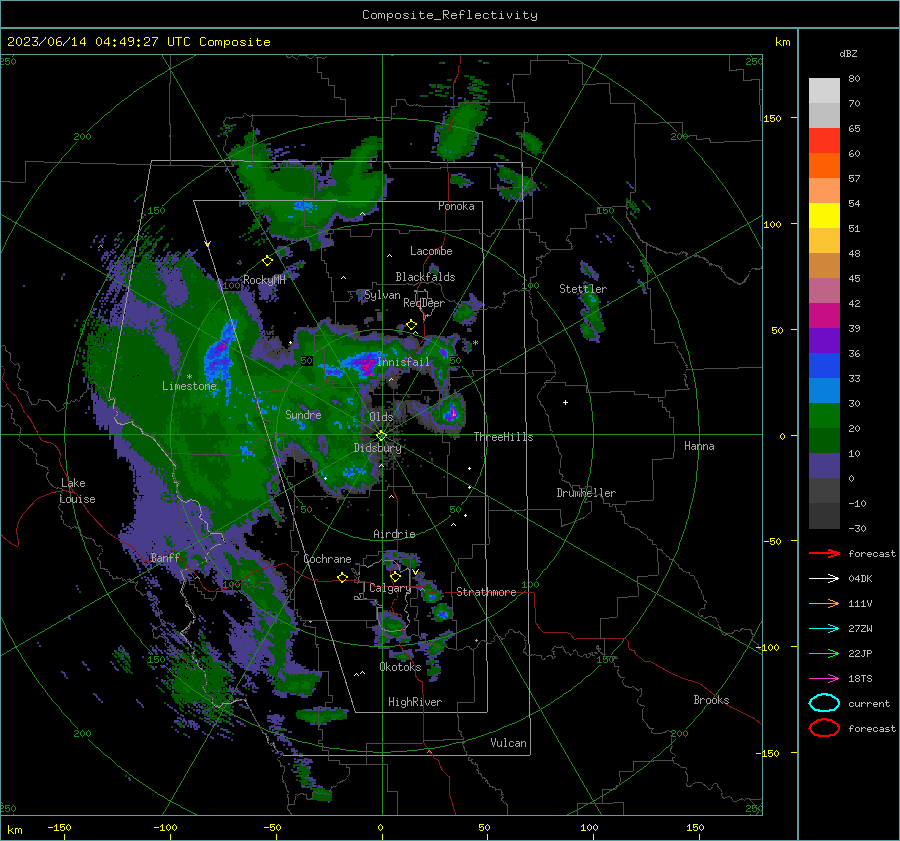Click the Vulcan city label
This screenshot has height=841, width=900.
508,743
